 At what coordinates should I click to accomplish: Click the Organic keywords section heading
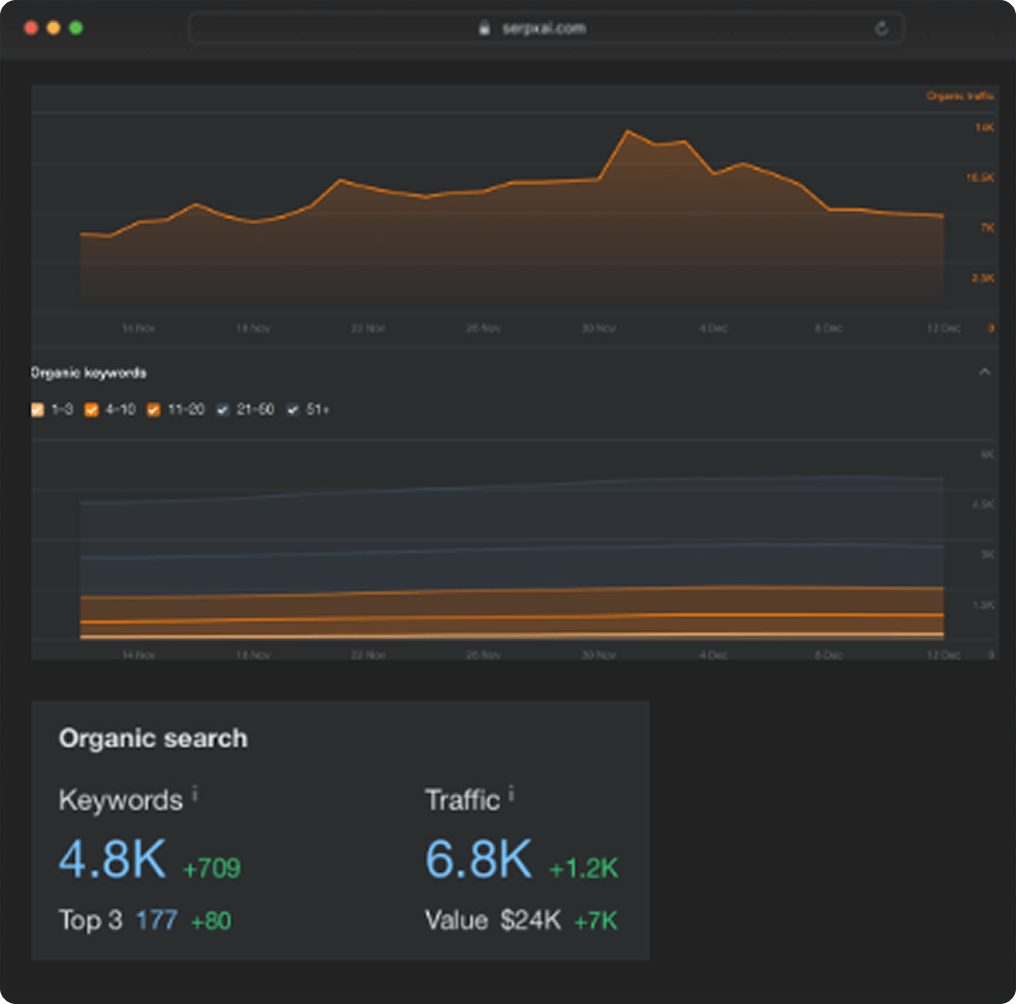pos(89,373)
